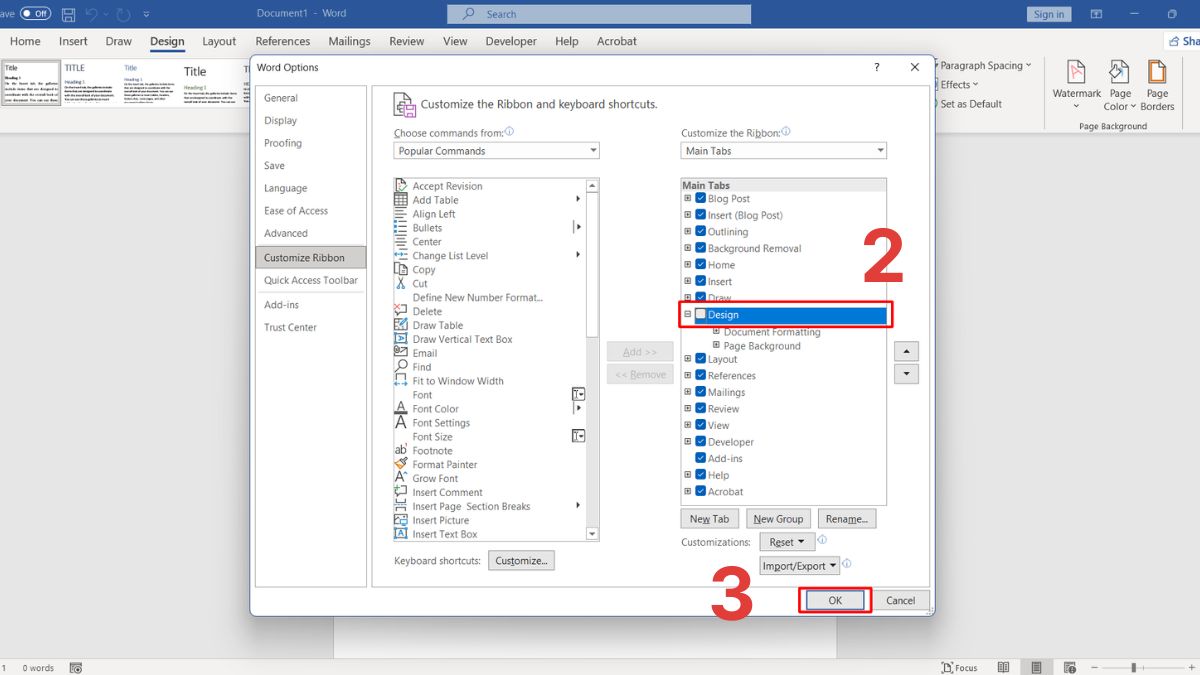Select the Copy command
Viewport: 1200px width, 675px height.
(x=424, y=270)
